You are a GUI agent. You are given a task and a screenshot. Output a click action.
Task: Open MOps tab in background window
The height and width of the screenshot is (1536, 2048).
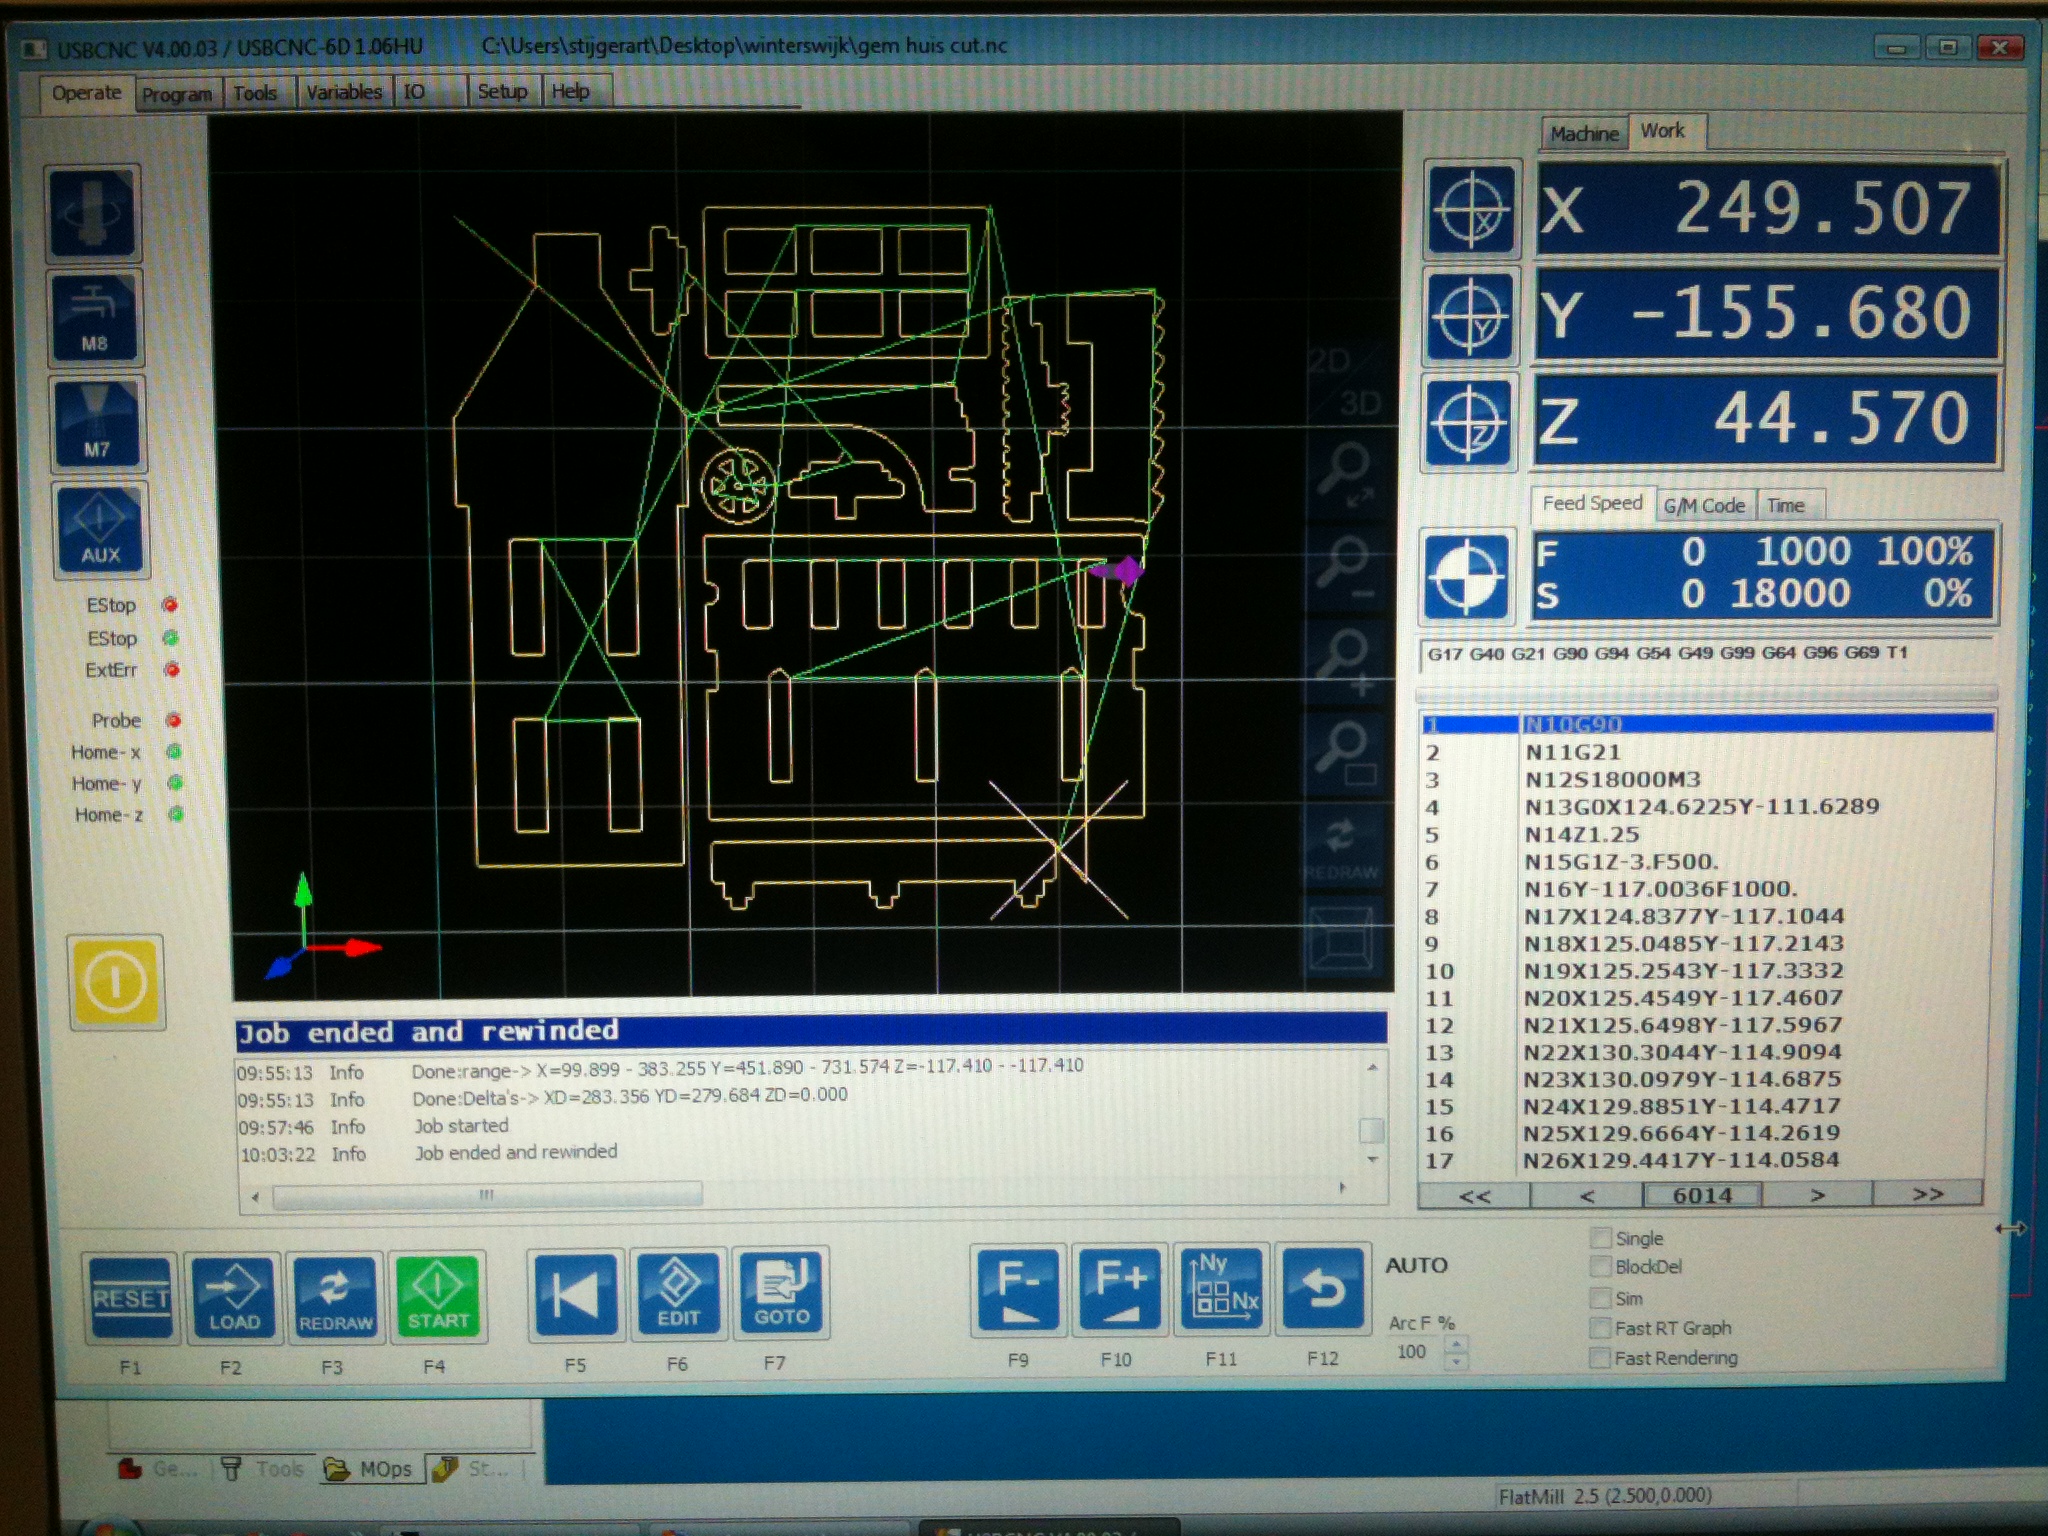[x=372, y=1469]
